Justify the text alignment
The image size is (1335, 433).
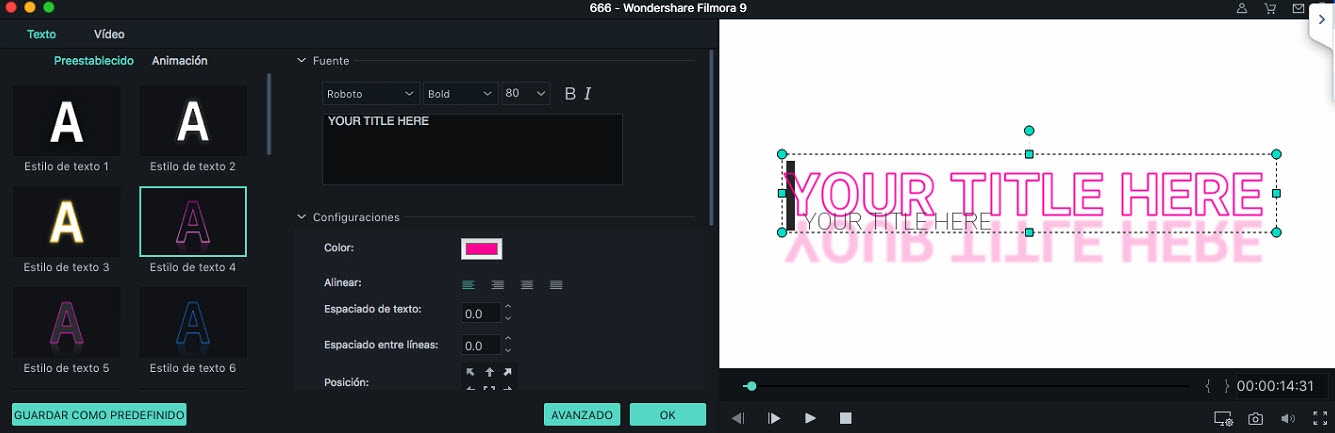556,285
